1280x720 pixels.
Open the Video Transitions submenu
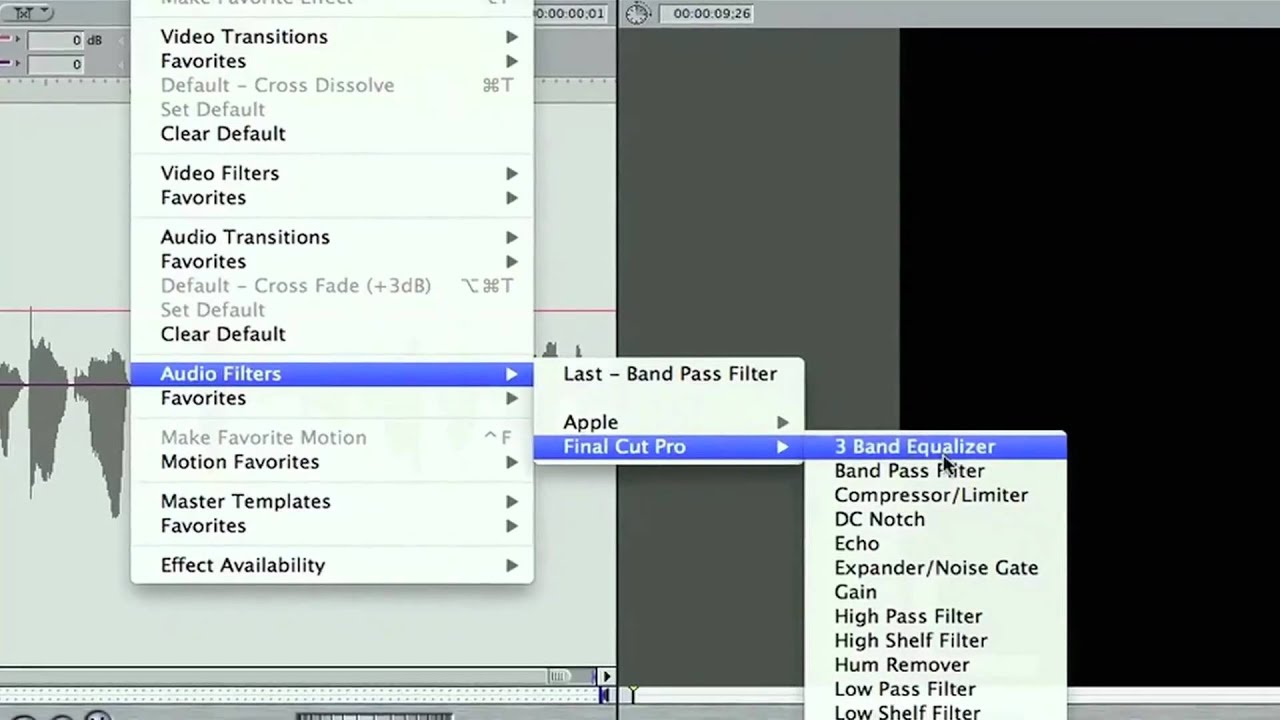click(x=332, y=37)
